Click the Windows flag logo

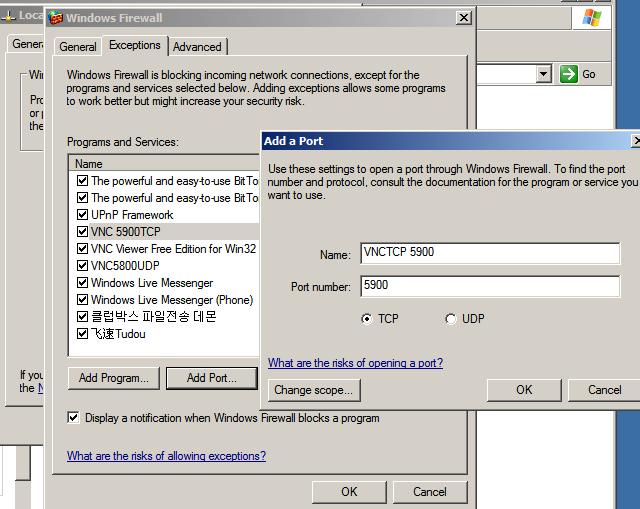pos(592,18)
